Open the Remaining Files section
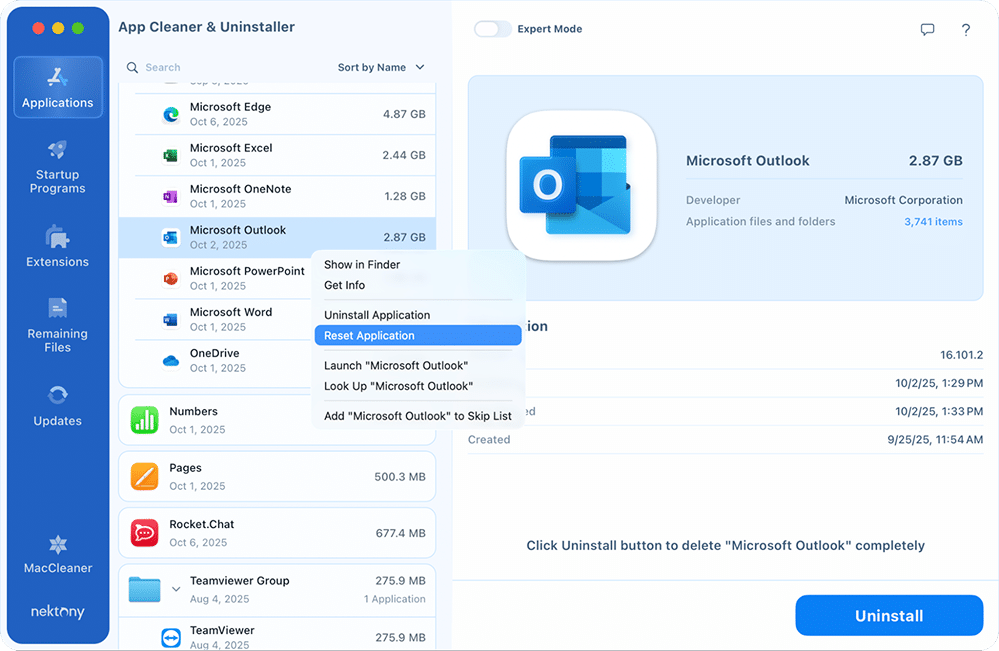999x651 pixels. [x=57, y=322]
